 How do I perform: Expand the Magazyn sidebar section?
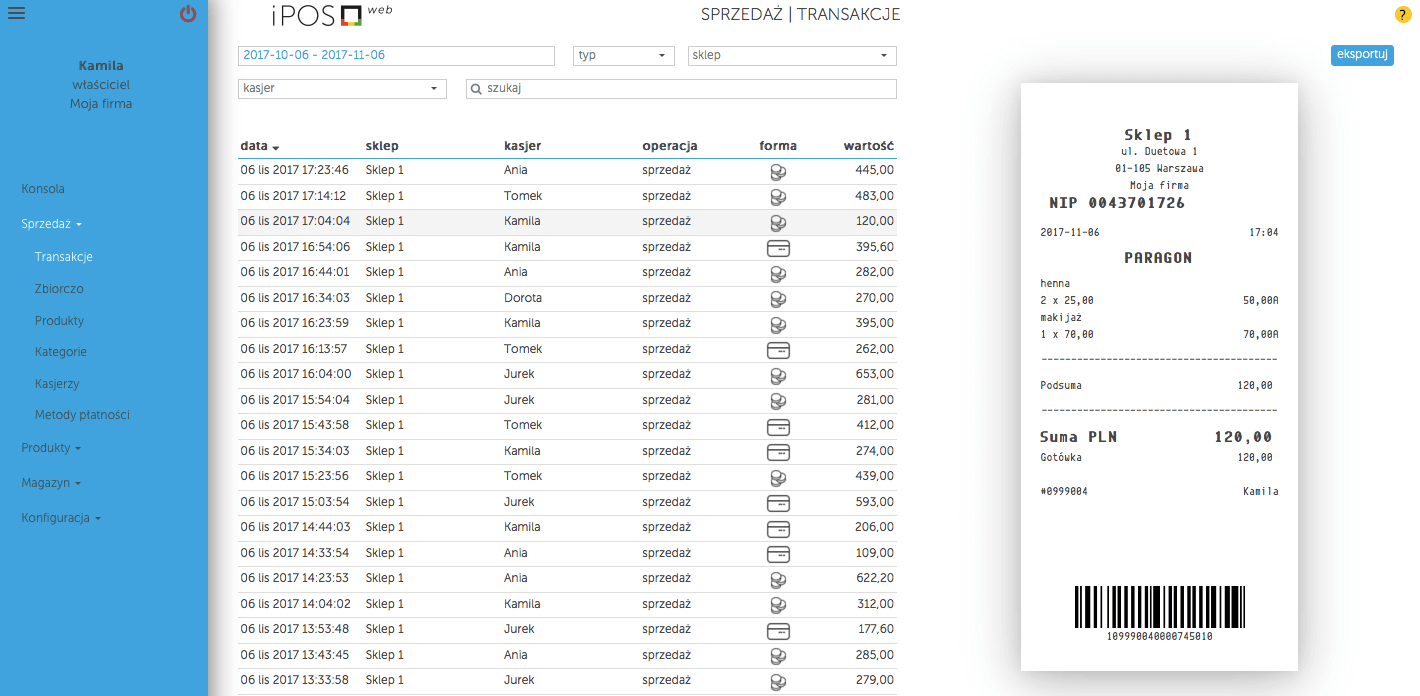coord(51,483)
